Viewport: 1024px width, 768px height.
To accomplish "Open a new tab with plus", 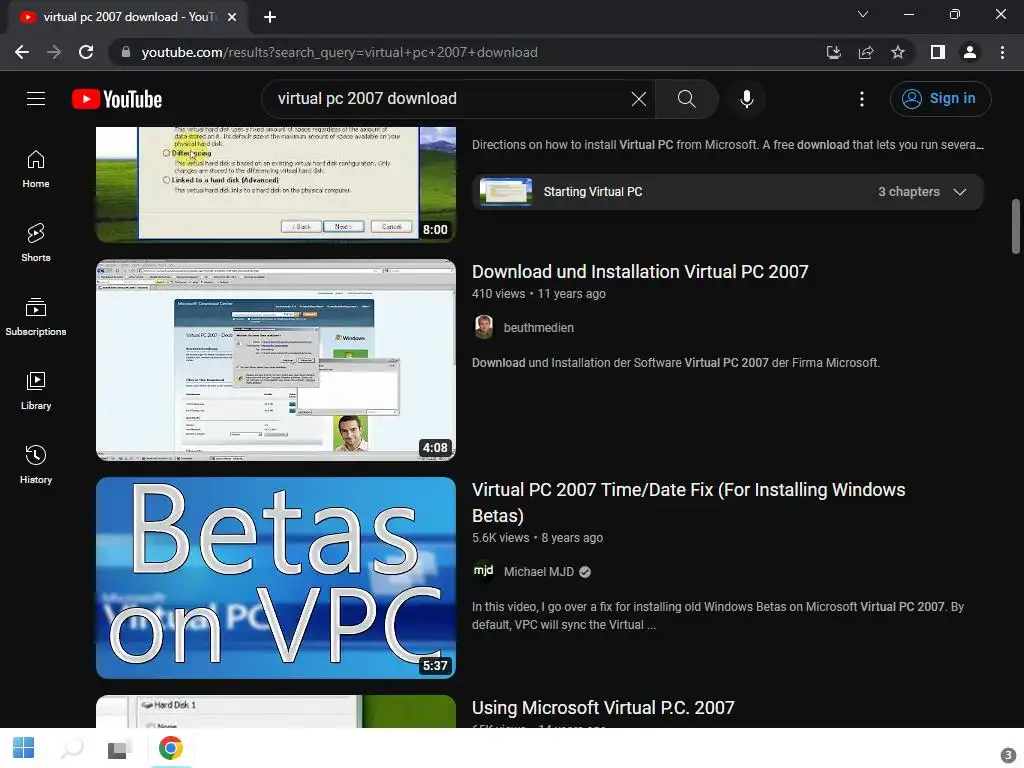I will coord(270,17).
